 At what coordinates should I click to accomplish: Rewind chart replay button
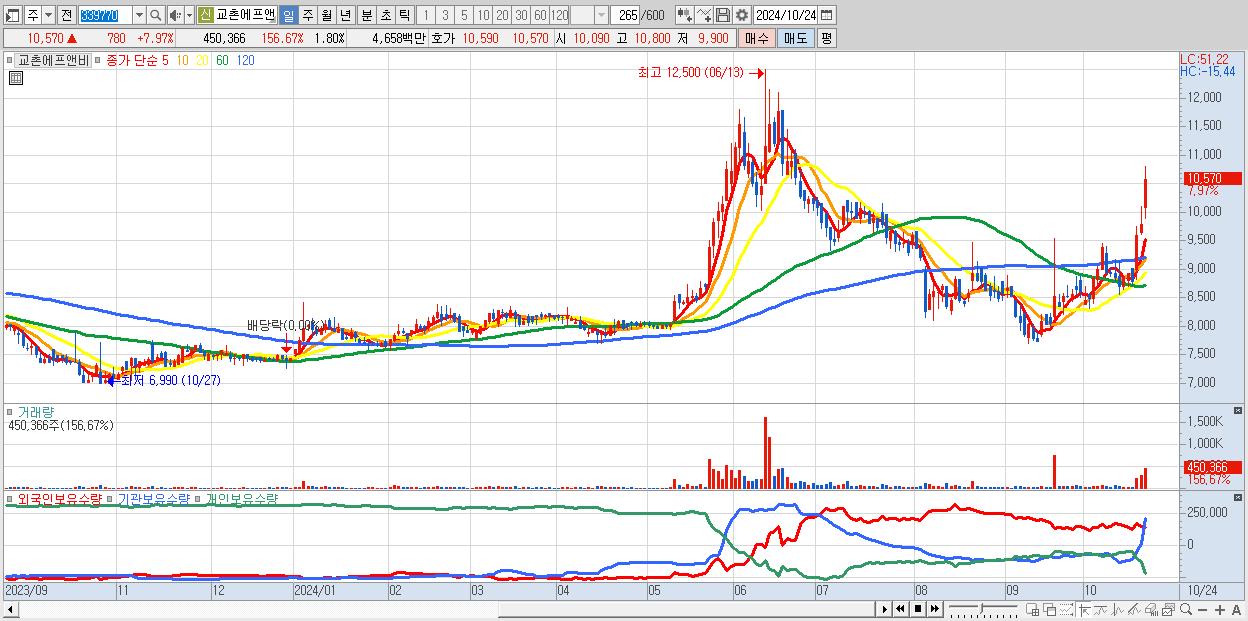click(901, 609)
